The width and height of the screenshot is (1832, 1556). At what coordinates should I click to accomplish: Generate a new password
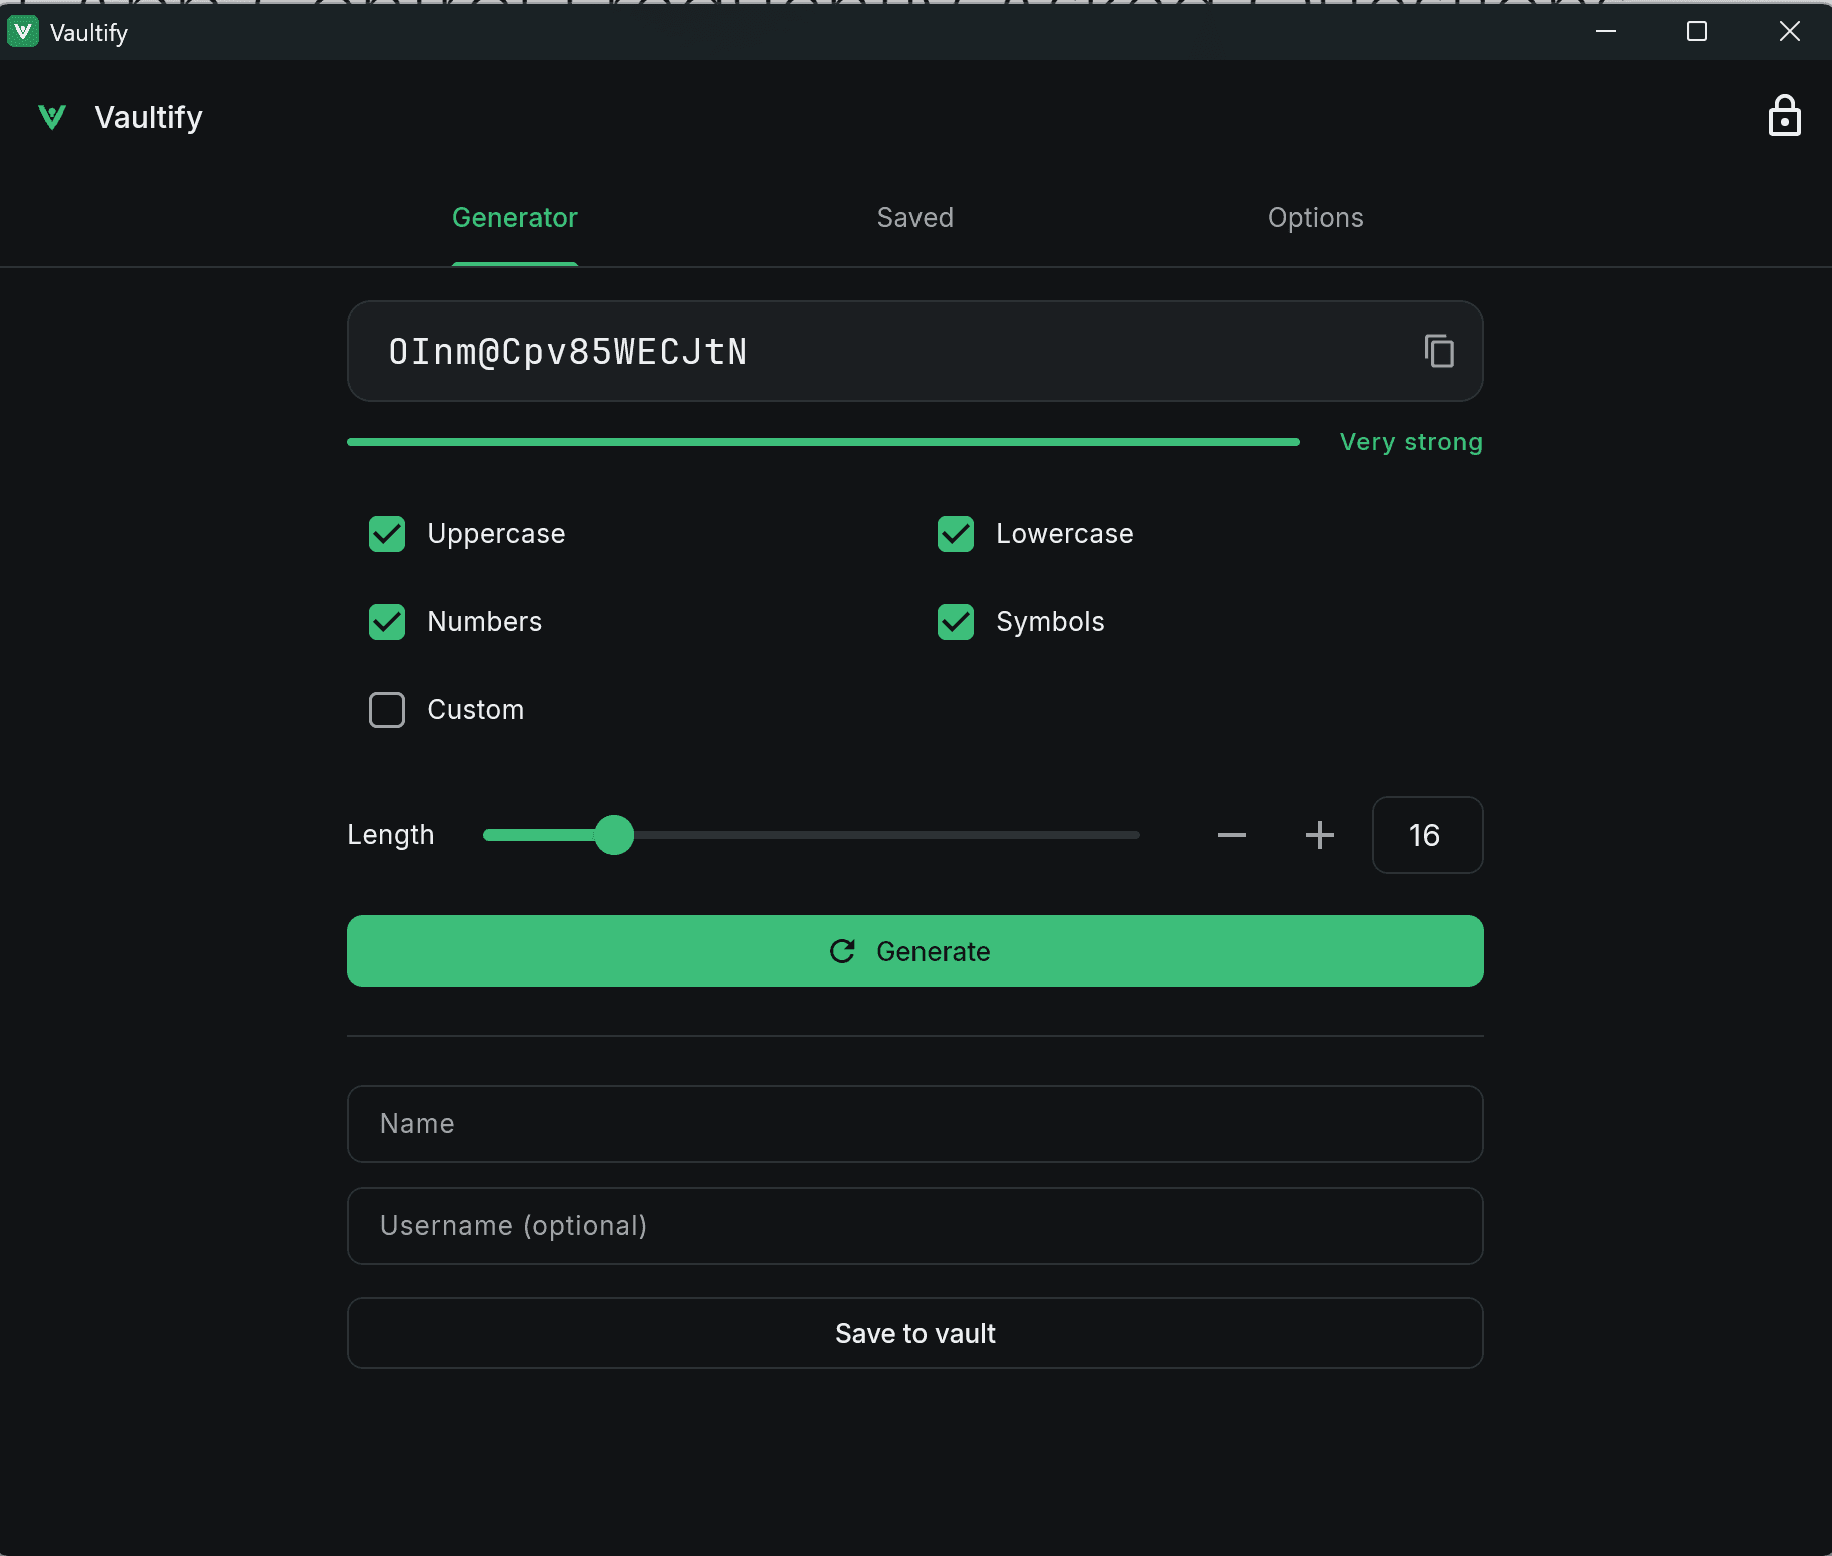pyautogui.click(x=915, y=951)
